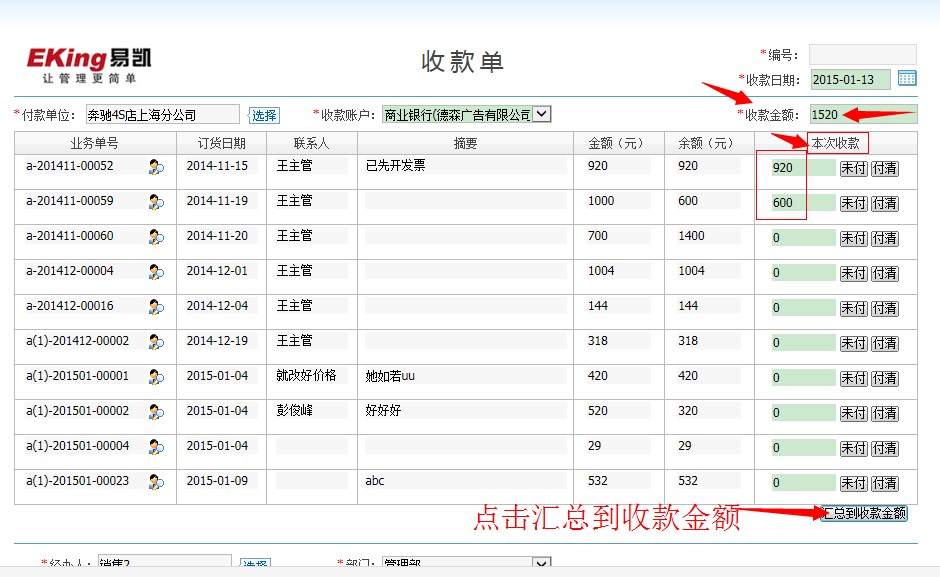Mark order a-201411-00052 as 付清
Screen dimensions: 940x577
click(884, 169)
